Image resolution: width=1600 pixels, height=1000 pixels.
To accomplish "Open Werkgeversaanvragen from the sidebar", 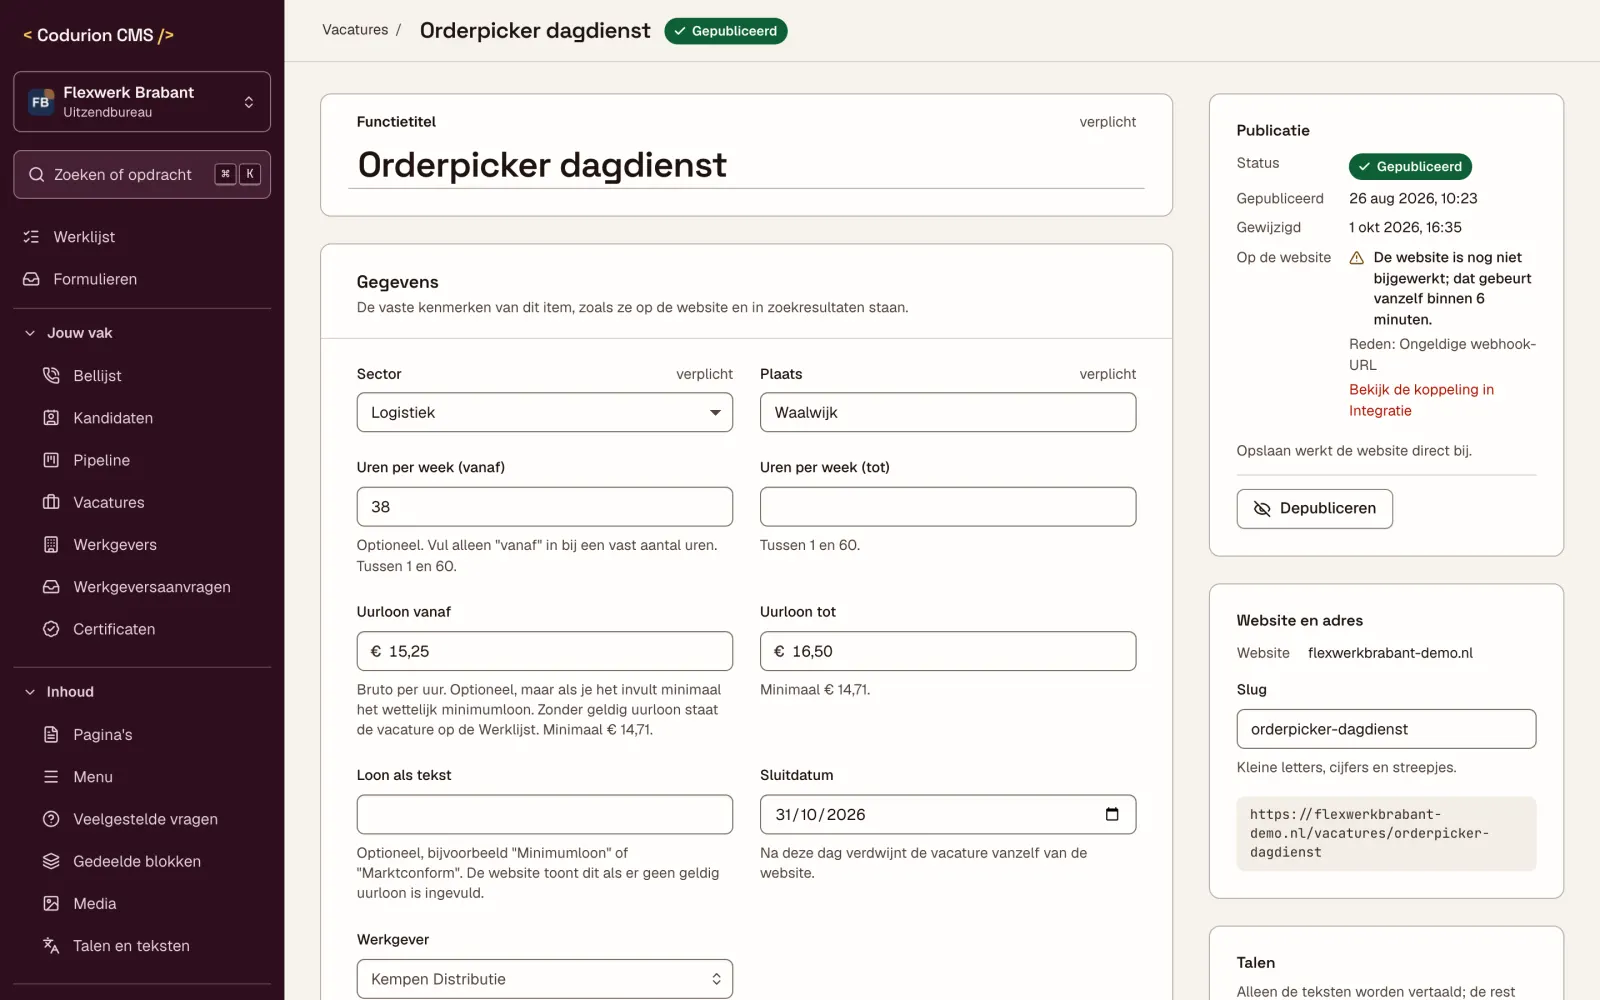I will click(142, 587).
